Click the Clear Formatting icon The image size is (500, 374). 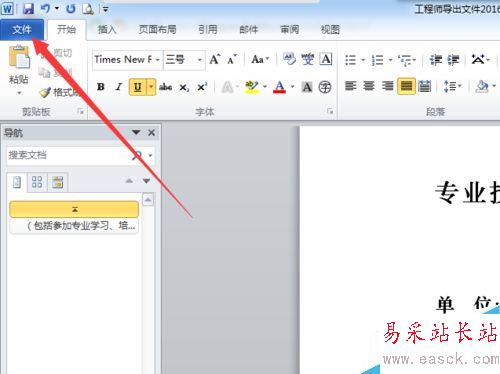click(289, 59)
